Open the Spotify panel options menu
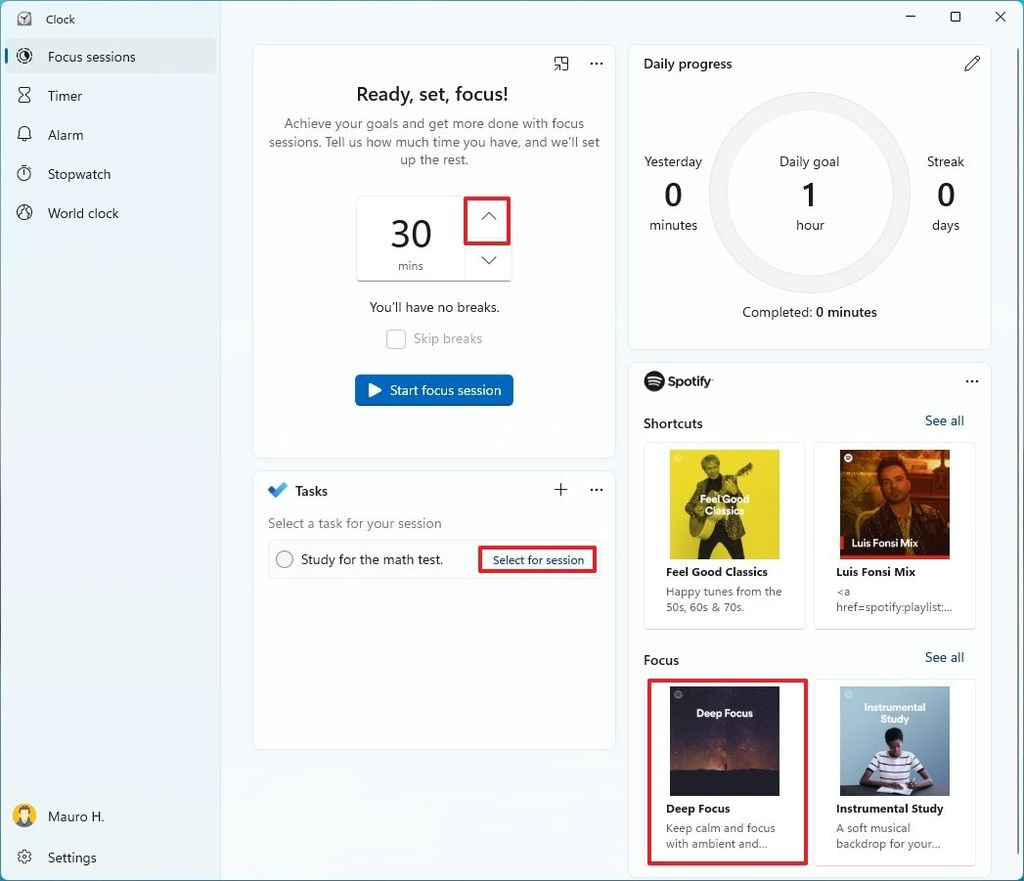This screenshot has width=1024, height=881. pyautogui.click(x=972, y=381)
